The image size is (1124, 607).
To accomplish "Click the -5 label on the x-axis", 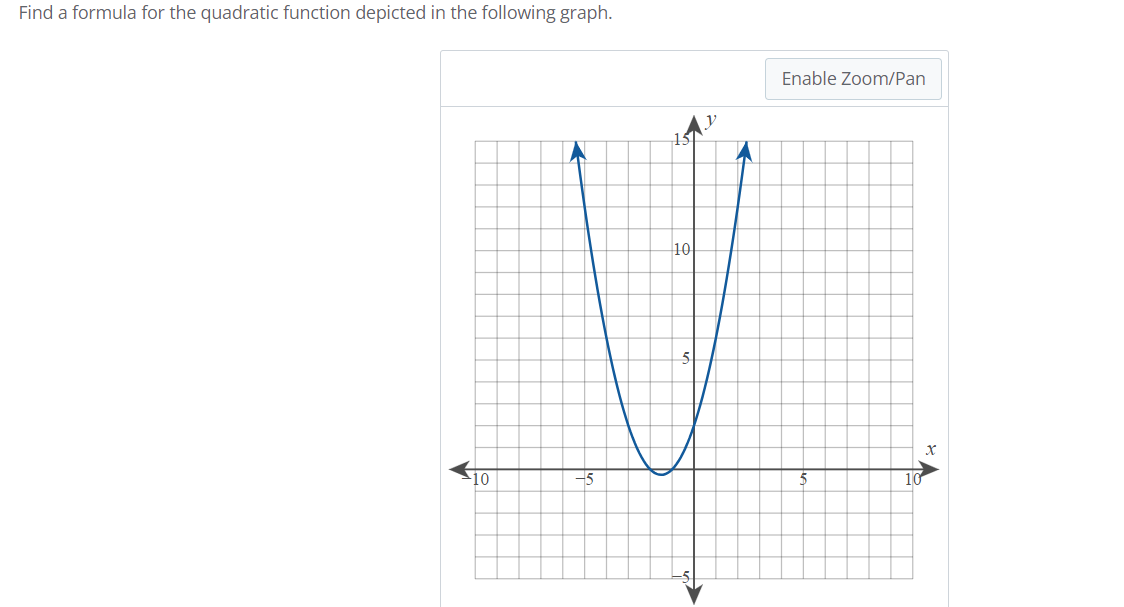I will point(585,479).
